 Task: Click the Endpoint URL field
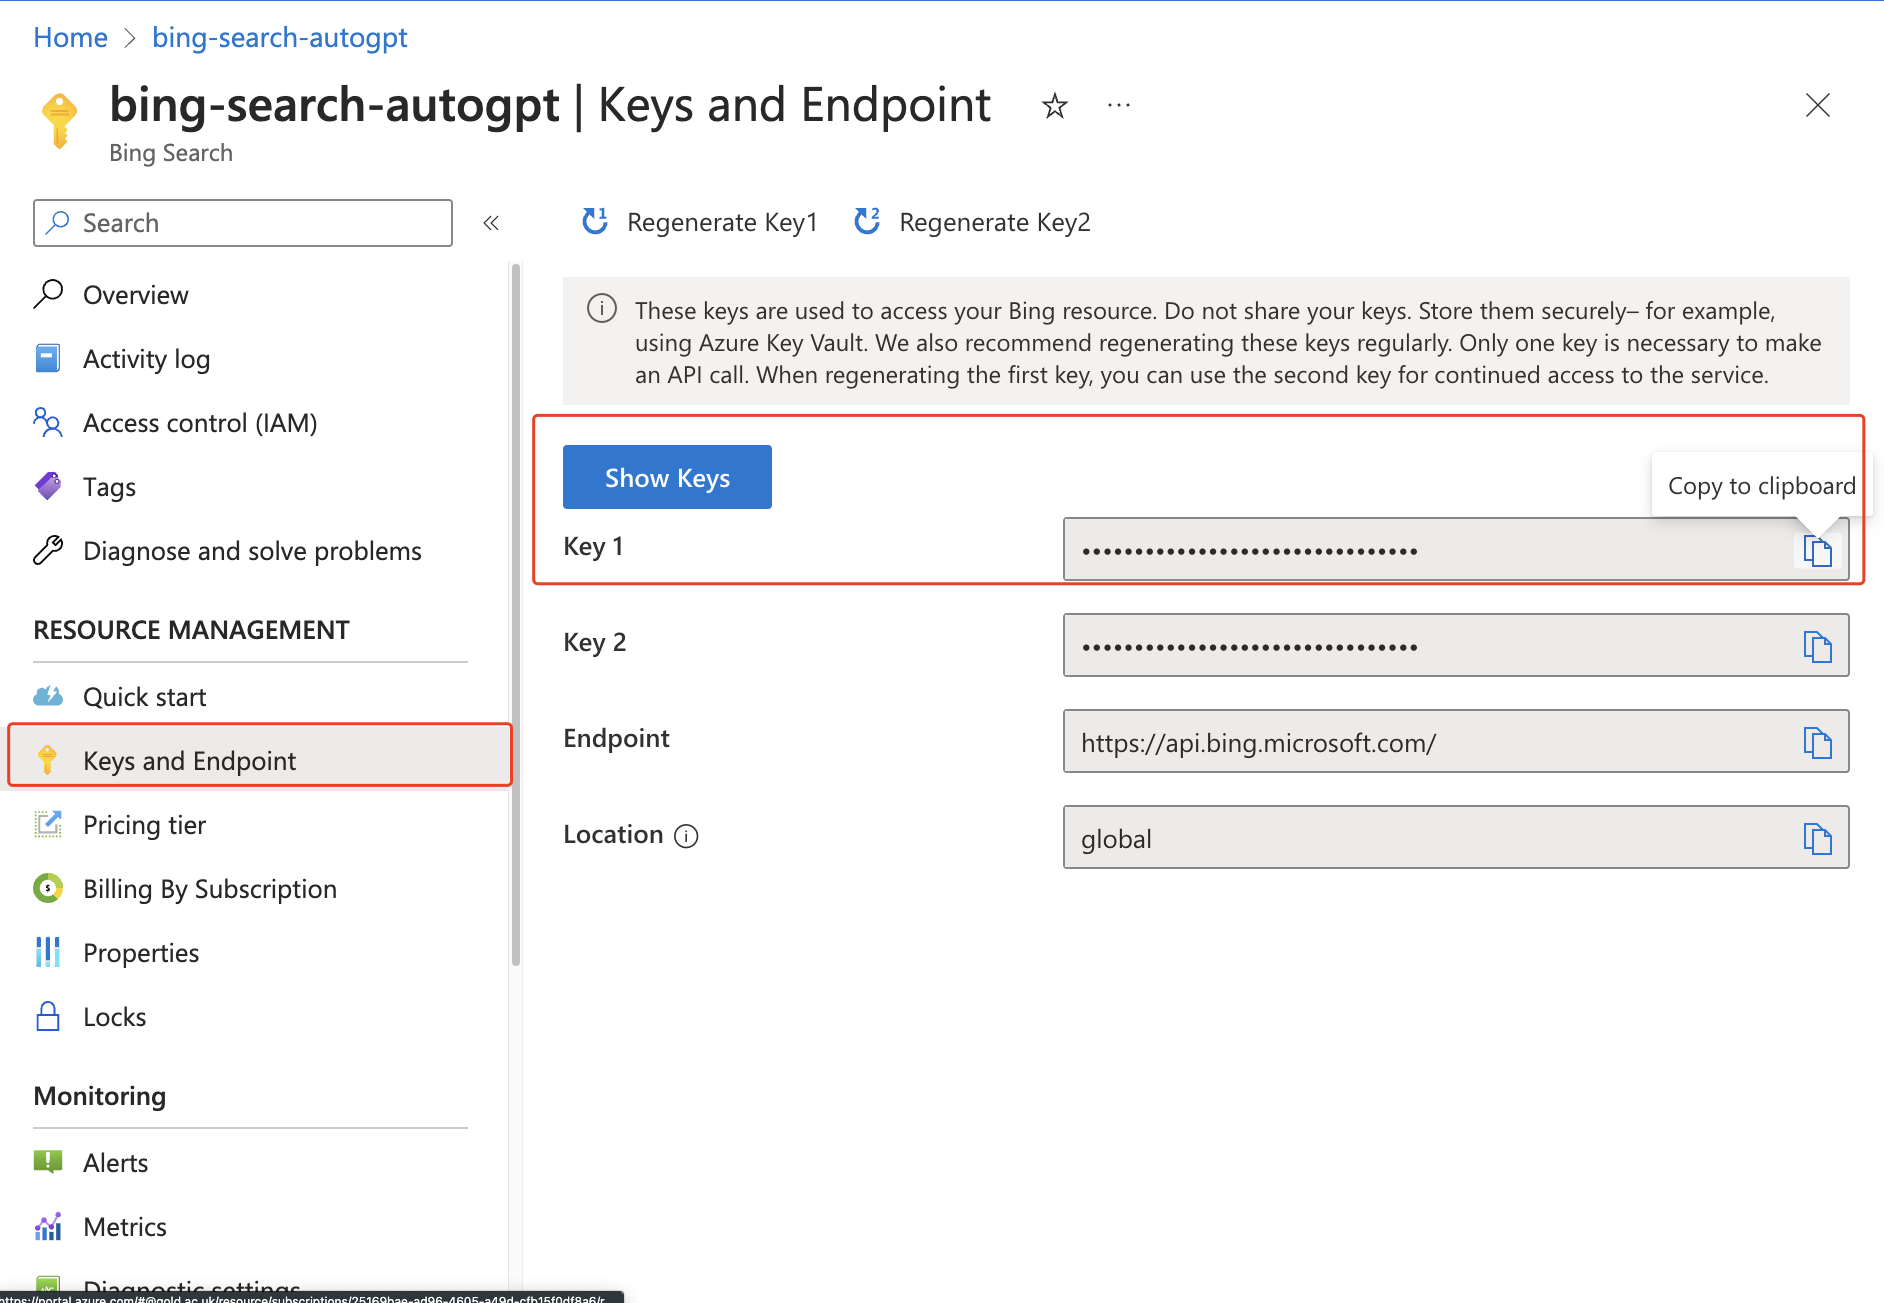coord(1456,741)
